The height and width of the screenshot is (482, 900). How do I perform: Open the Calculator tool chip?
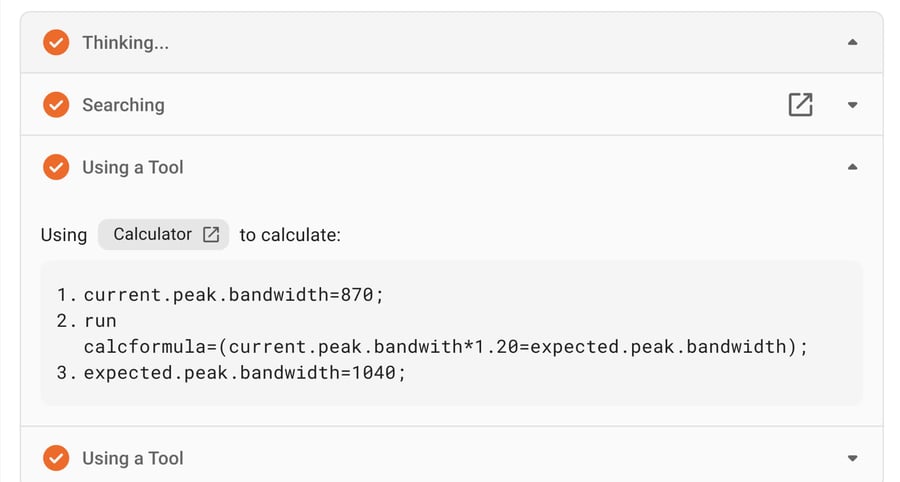coord(152,234)
